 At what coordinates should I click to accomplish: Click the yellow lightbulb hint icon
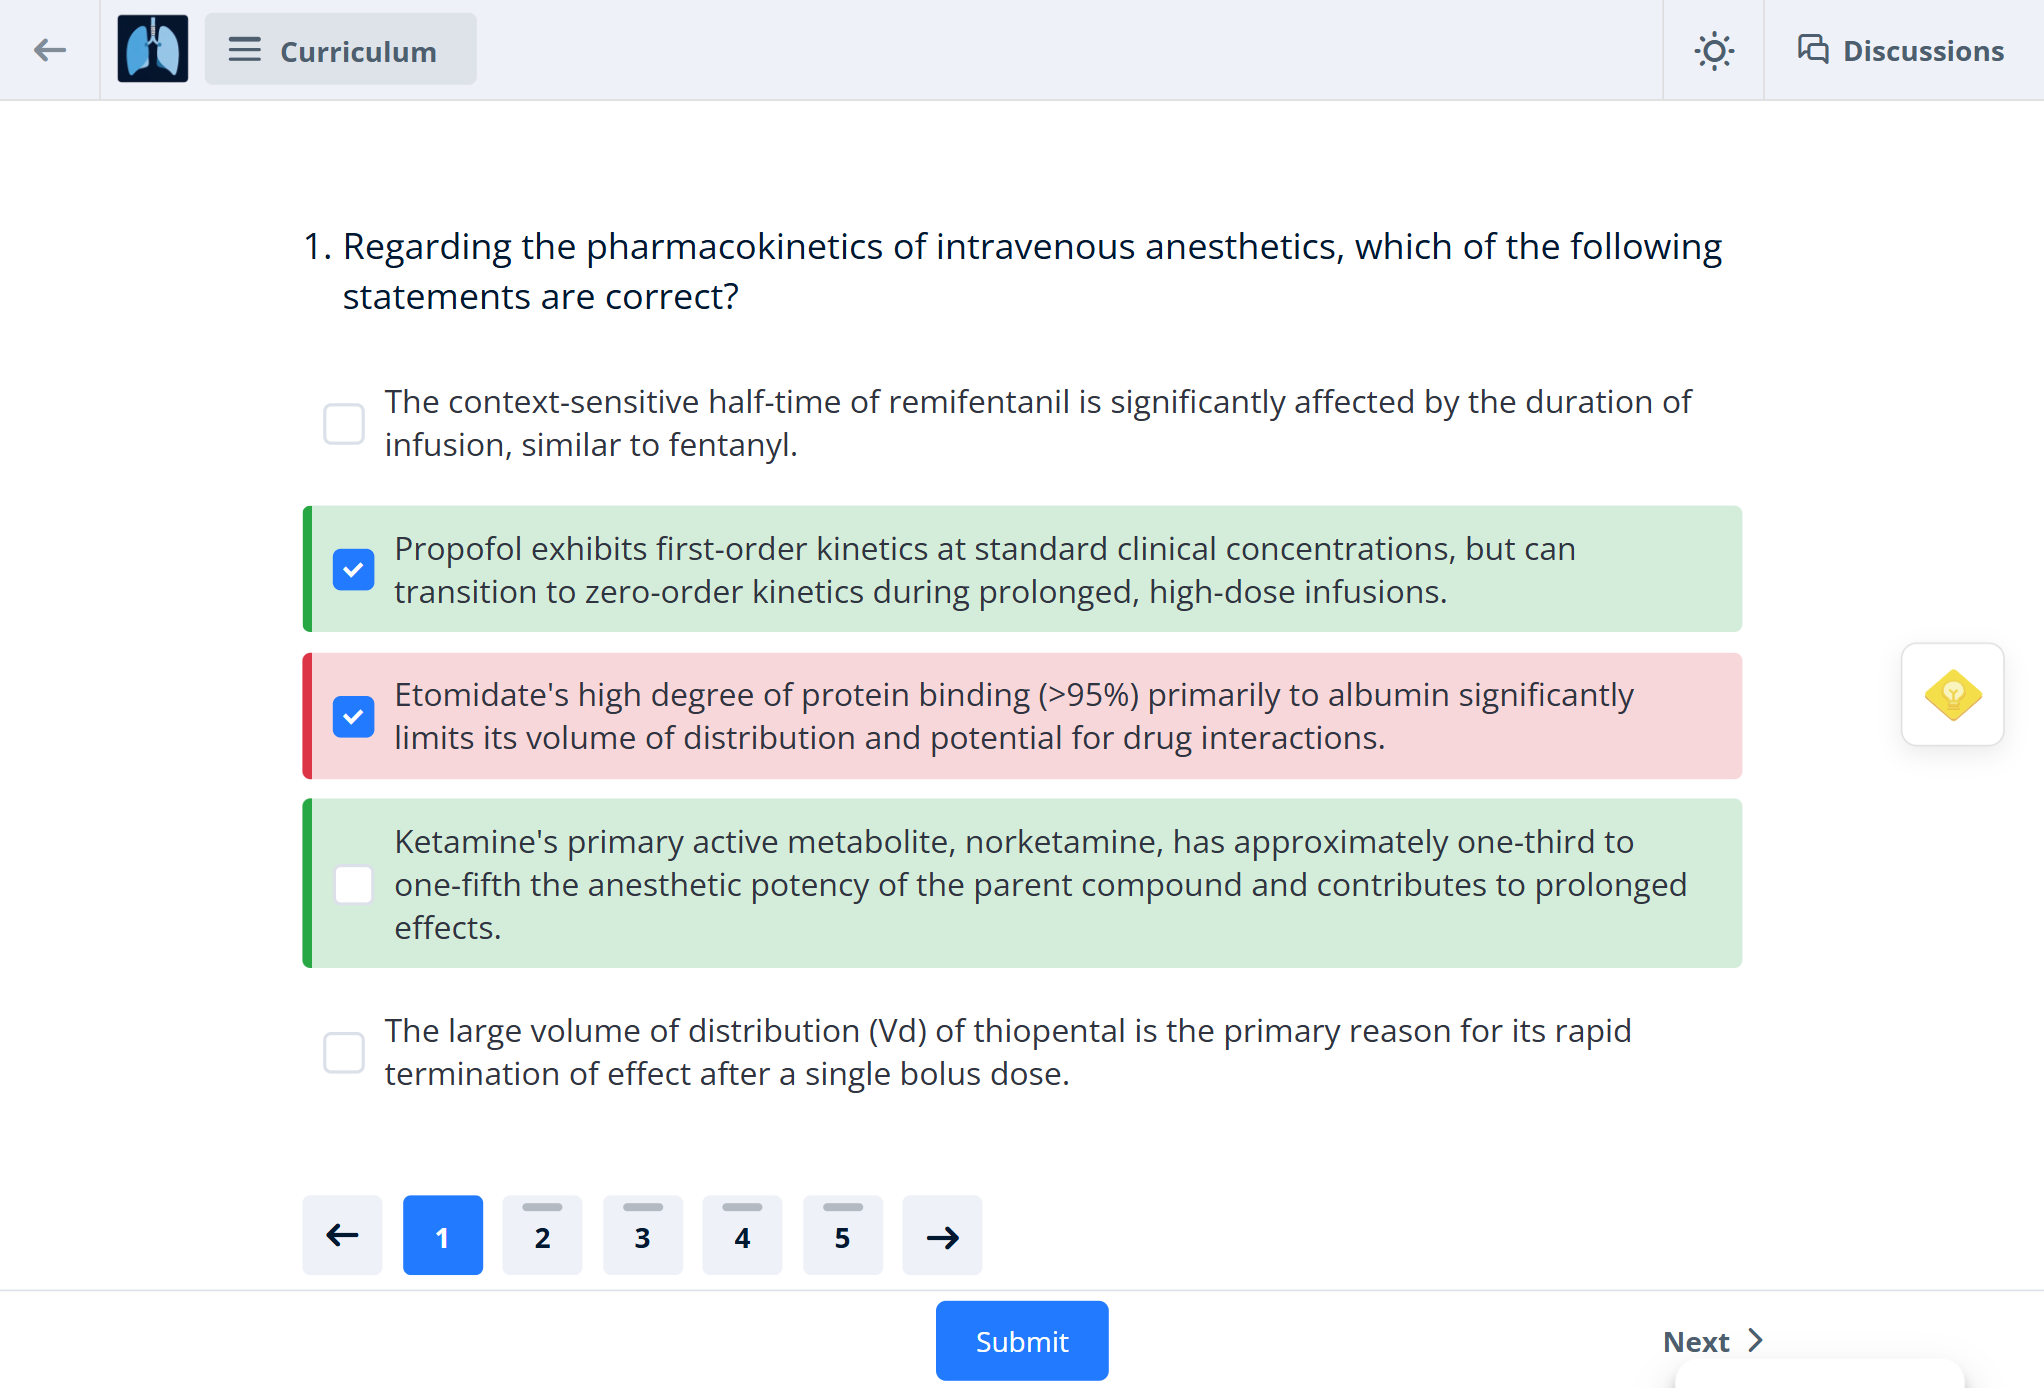(1951, 695)
